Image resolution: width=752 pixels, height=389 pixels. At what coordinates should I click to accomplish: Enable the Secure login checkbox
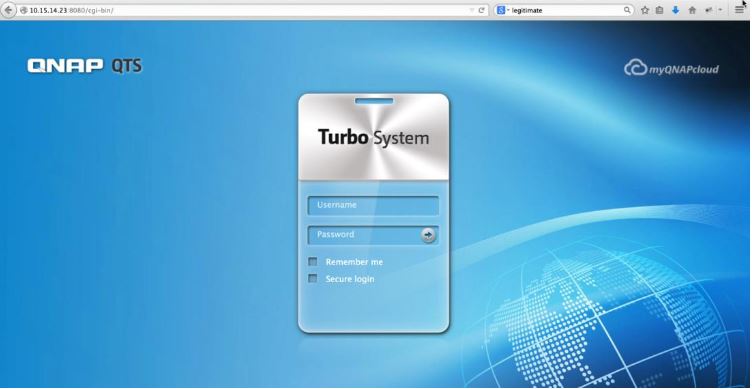[x=313, y=279]
